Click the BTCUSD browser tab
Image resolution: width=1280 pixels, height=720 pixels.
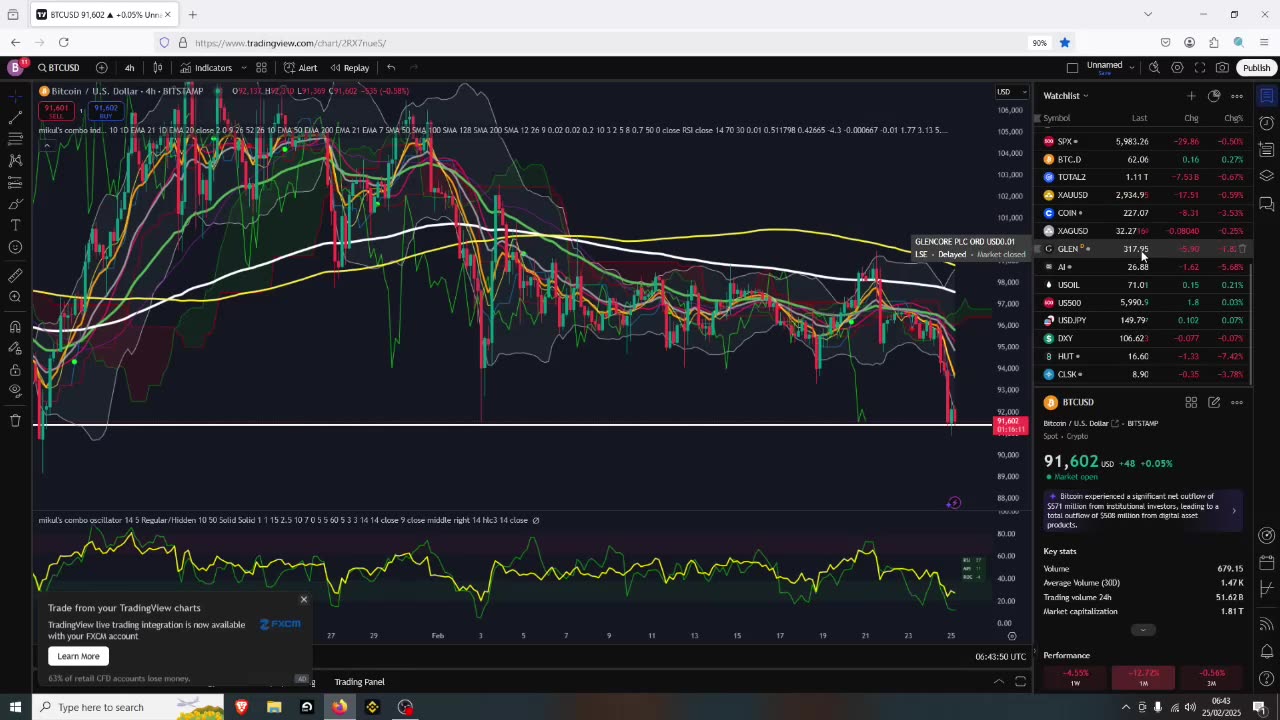103,15
